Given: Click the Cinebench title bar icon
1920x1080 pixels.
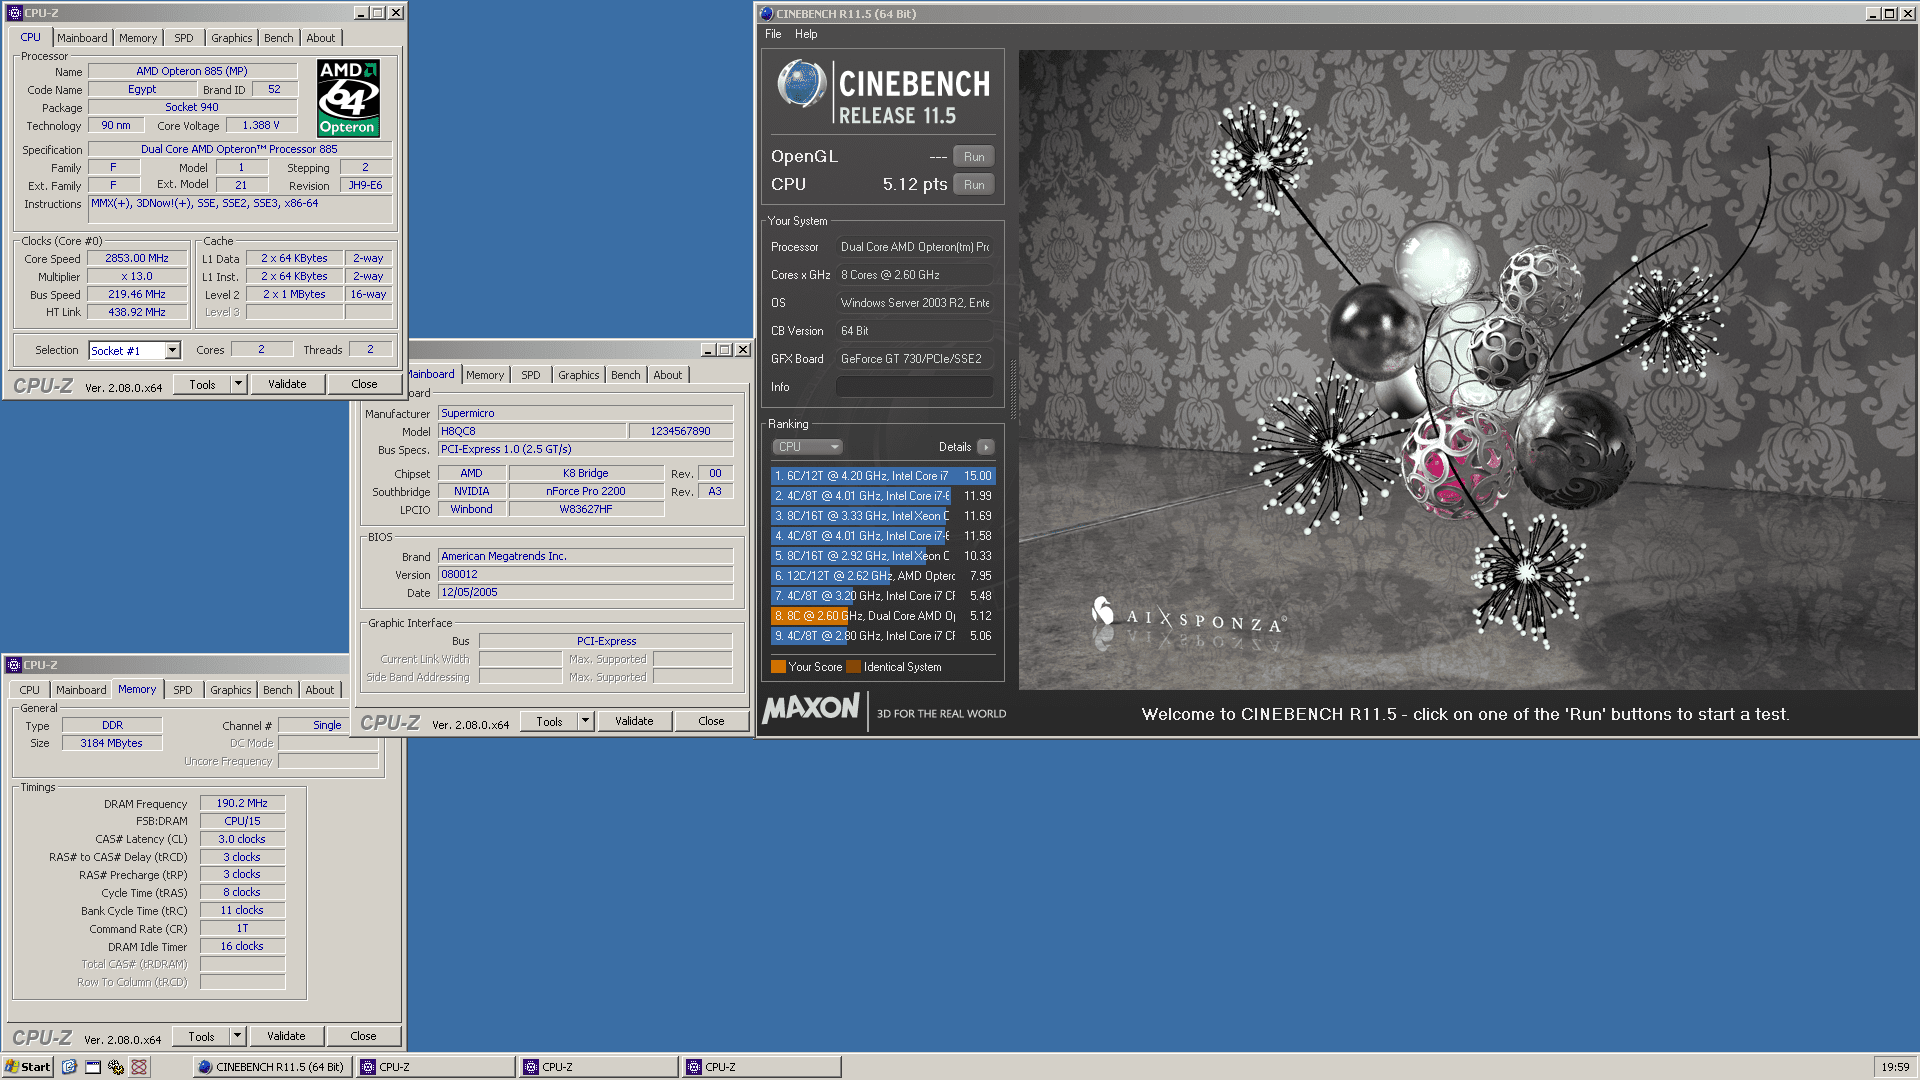Looking at the screenshot, I should (x=767, y=14).
